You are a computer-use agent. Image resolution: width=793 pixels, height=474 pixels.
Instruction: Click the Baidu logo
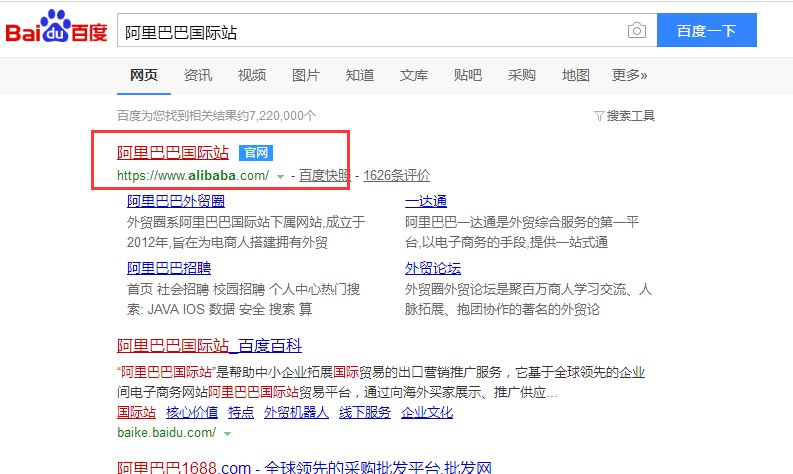pyautogui.click(x=56, y=27)
